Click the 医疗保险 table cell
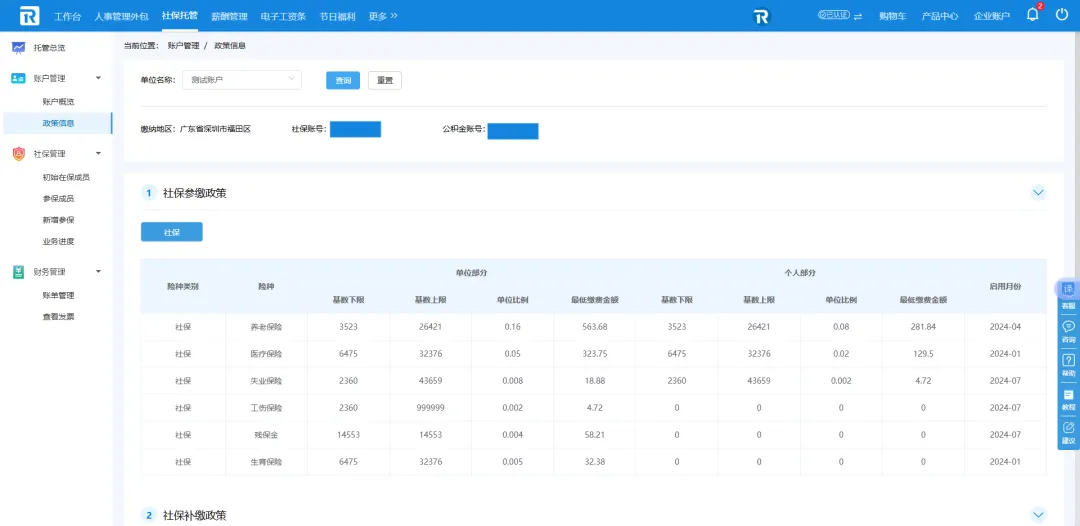Screen dimensions: 1080x526 tap(266, 354)
